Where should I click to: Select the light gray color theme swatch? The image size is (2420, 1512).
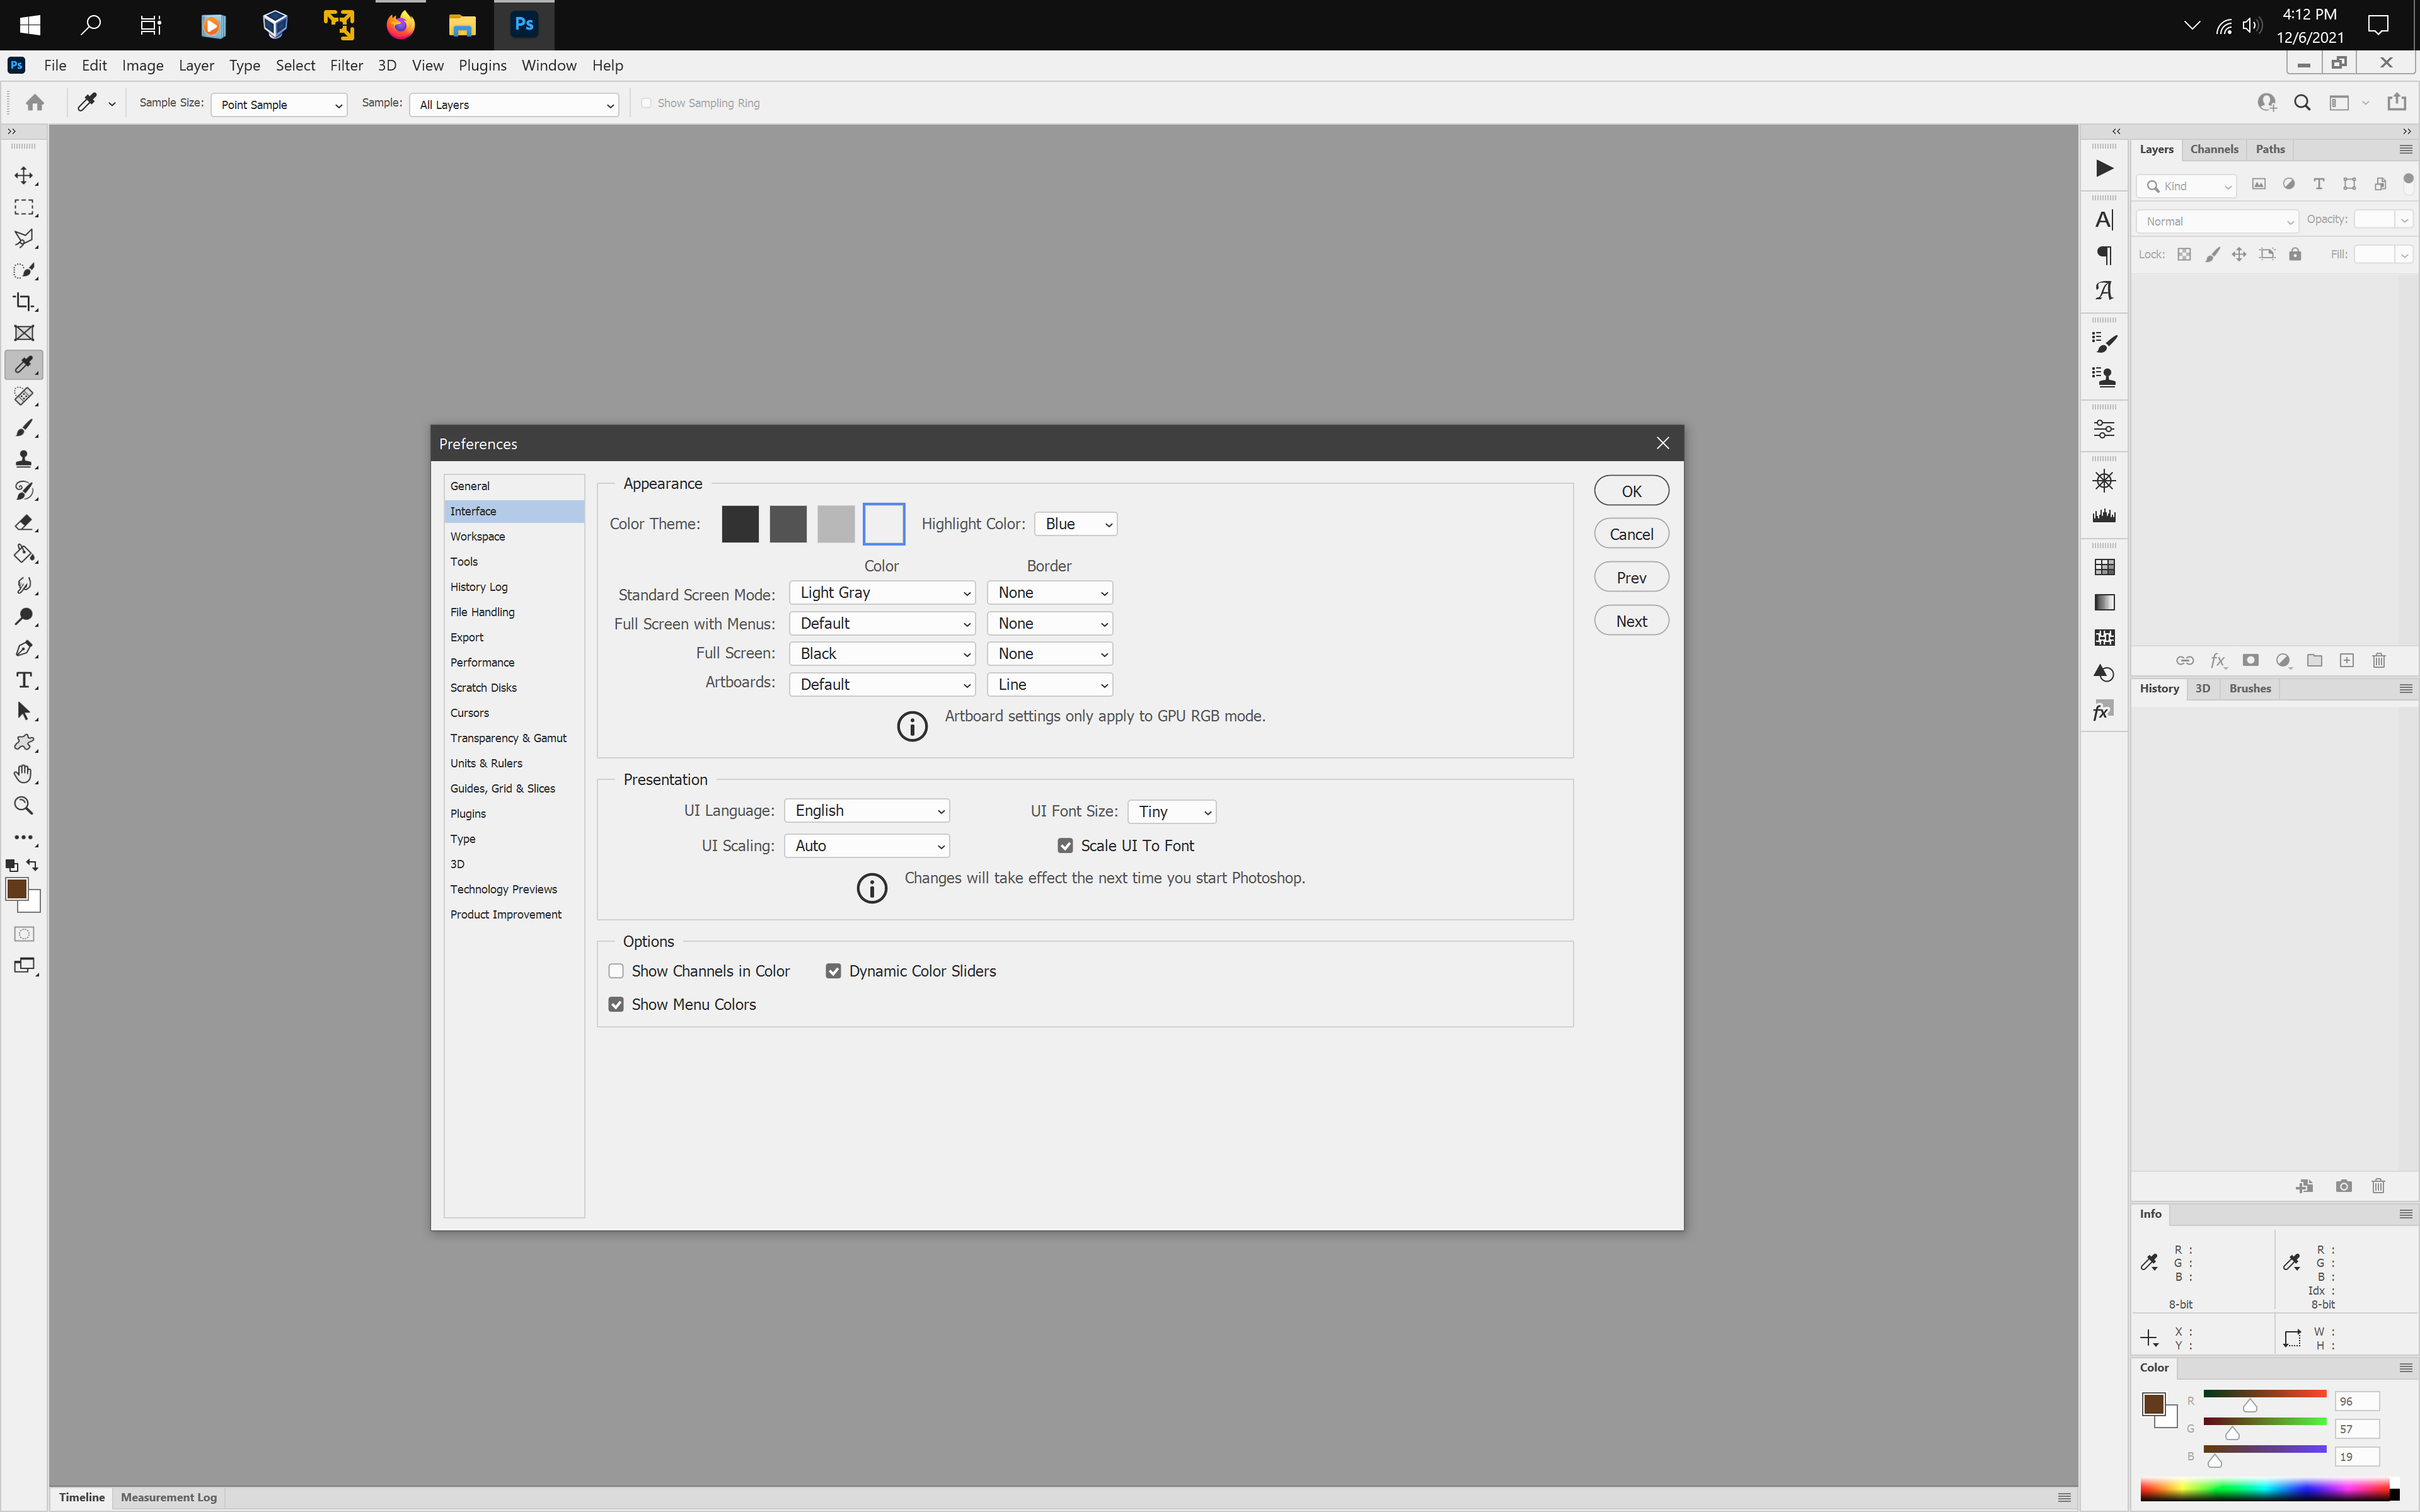[836, 524]
